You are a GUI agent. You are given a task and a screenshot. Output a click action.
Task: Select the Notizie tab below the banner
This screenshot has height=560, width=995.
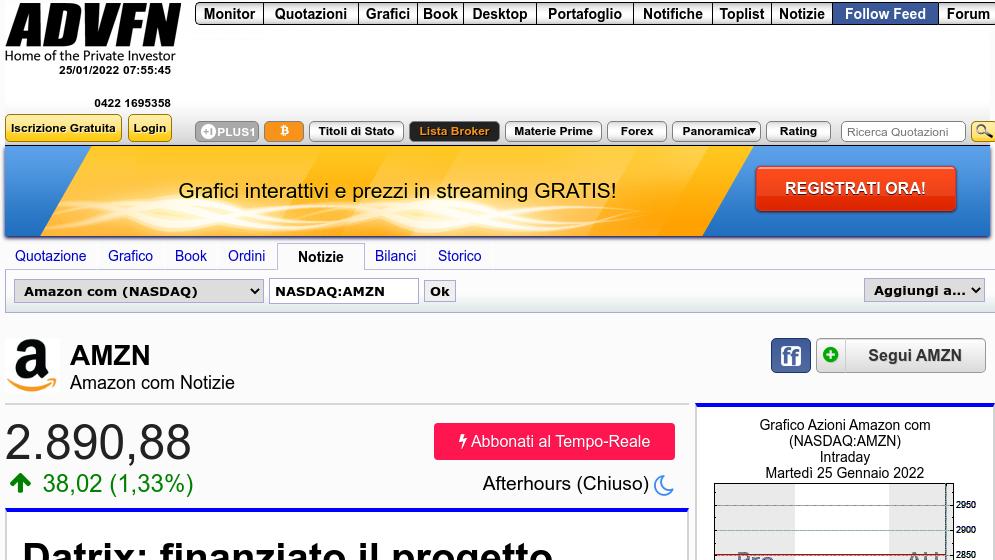click(321, 257)
